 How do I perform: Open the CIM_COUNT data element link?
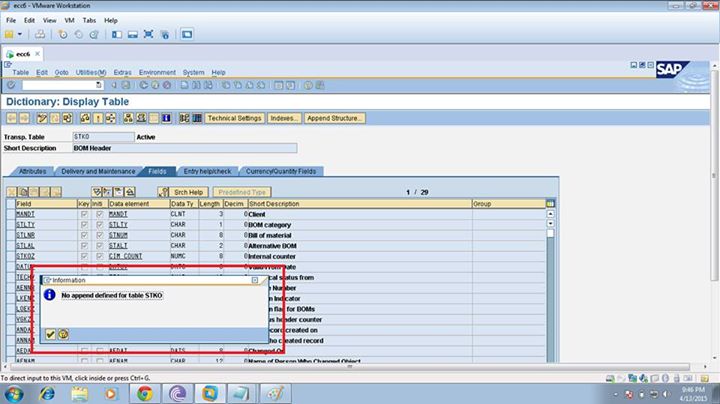coord(125,256)
